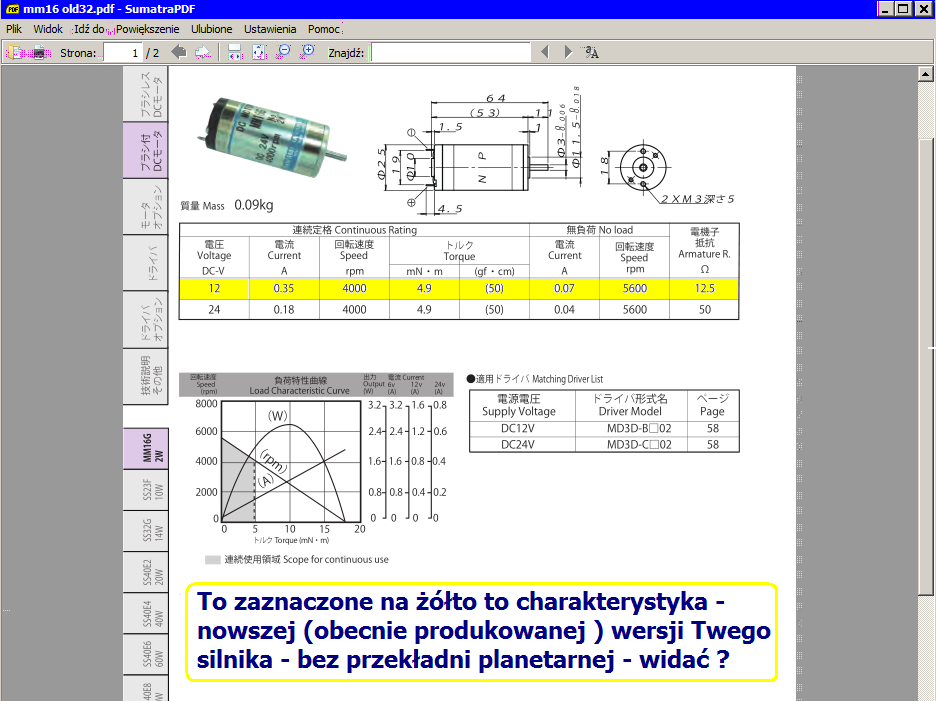Viewport: 936px width, 701px height.
Task: Click the Znajdź search field
Action: (x=451, y=53)
